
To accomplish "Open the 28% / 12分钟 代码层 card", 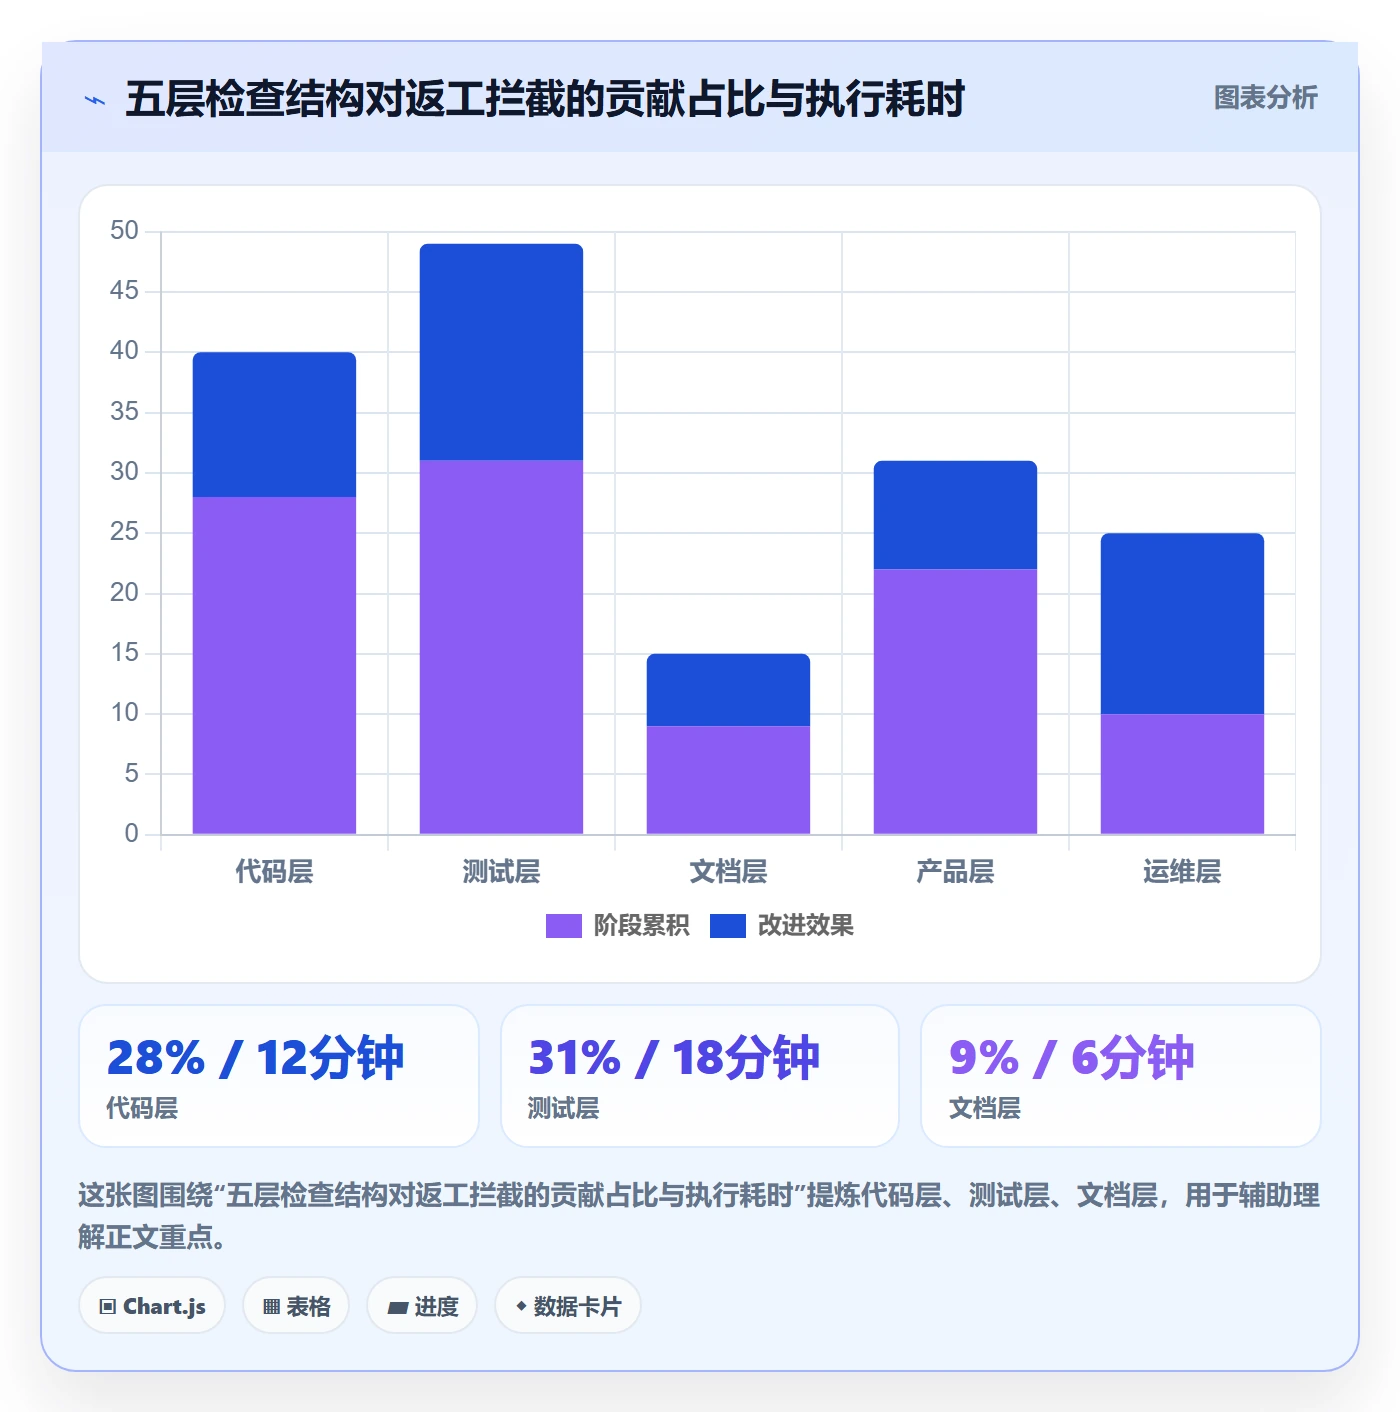I will [279, 1076].
